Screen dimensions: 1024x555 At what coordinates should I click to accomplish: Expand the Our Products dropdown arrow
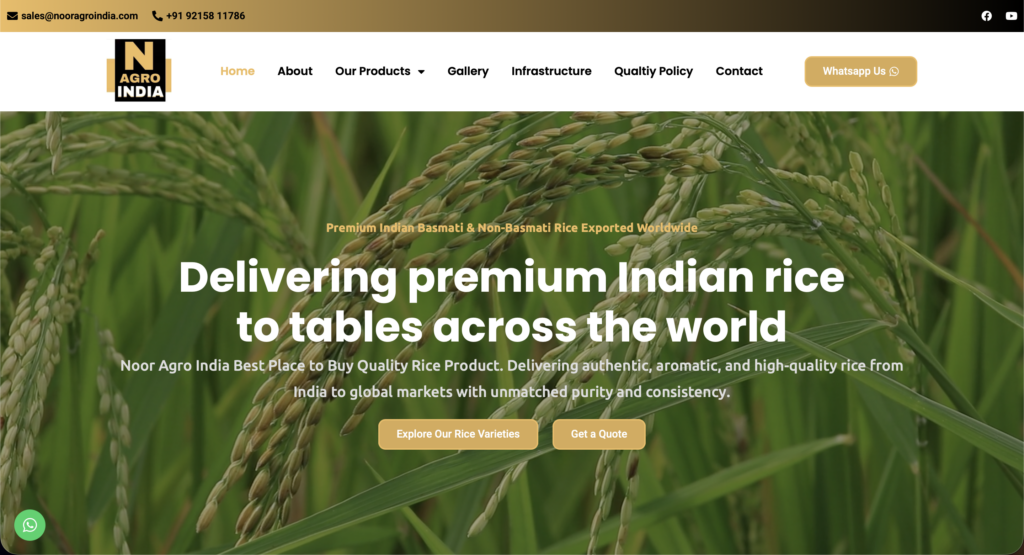point(421,72)
